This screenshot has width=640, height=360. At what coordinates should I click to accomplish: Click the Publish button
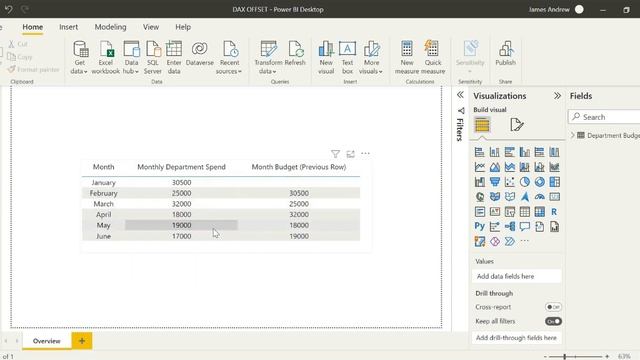tap(505, 53)
